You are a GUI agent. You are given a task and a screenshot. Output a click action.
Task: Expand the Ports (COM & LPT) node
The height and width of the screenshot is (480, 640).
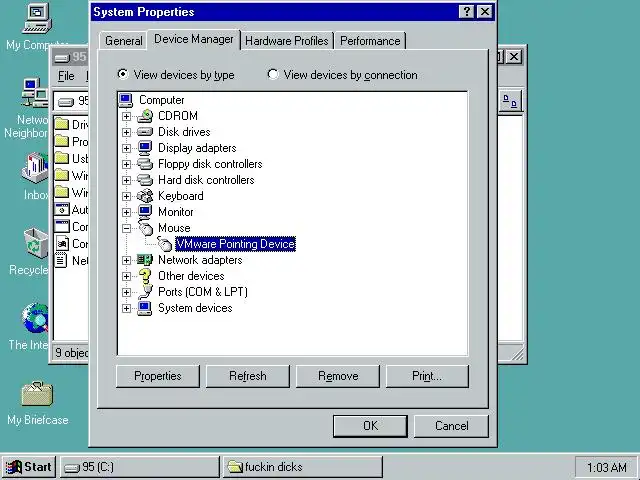pyautogui.click(x=127, y=292)
